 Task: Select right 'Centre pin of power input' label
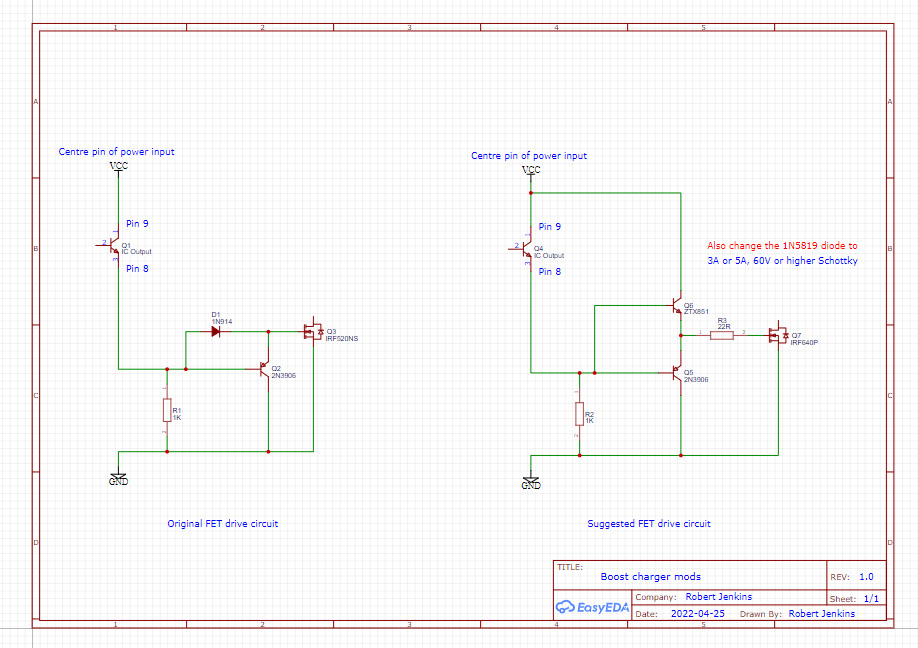tap(529, 156)
